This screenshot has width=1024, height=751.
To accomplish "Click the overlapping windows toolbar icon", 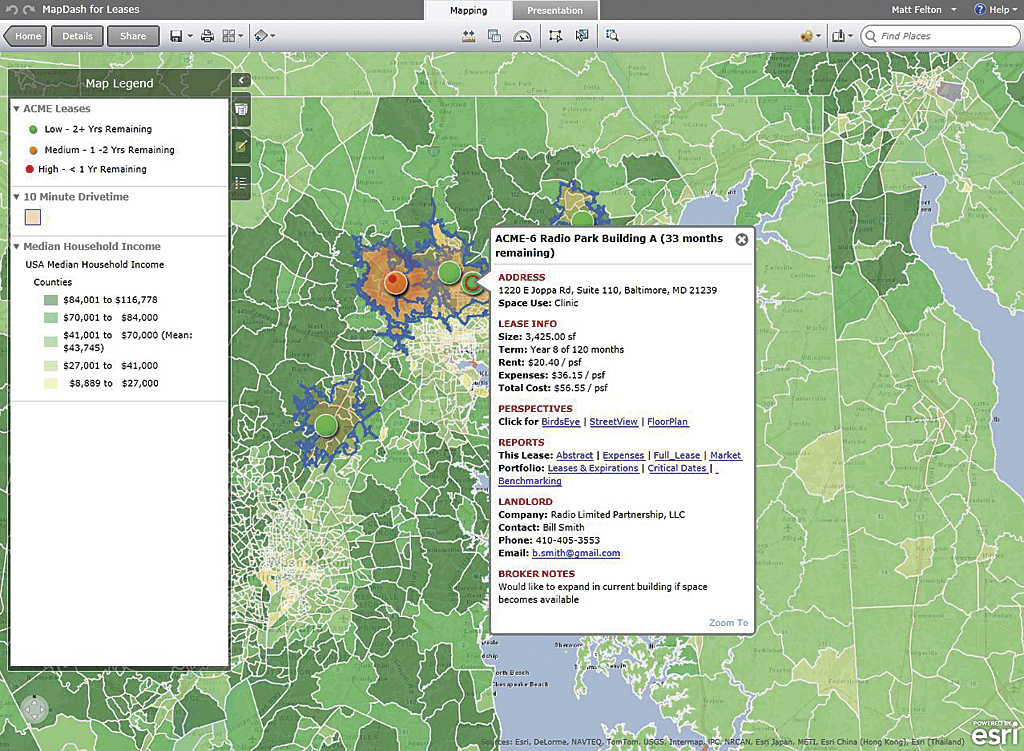I will coord(494,36).
